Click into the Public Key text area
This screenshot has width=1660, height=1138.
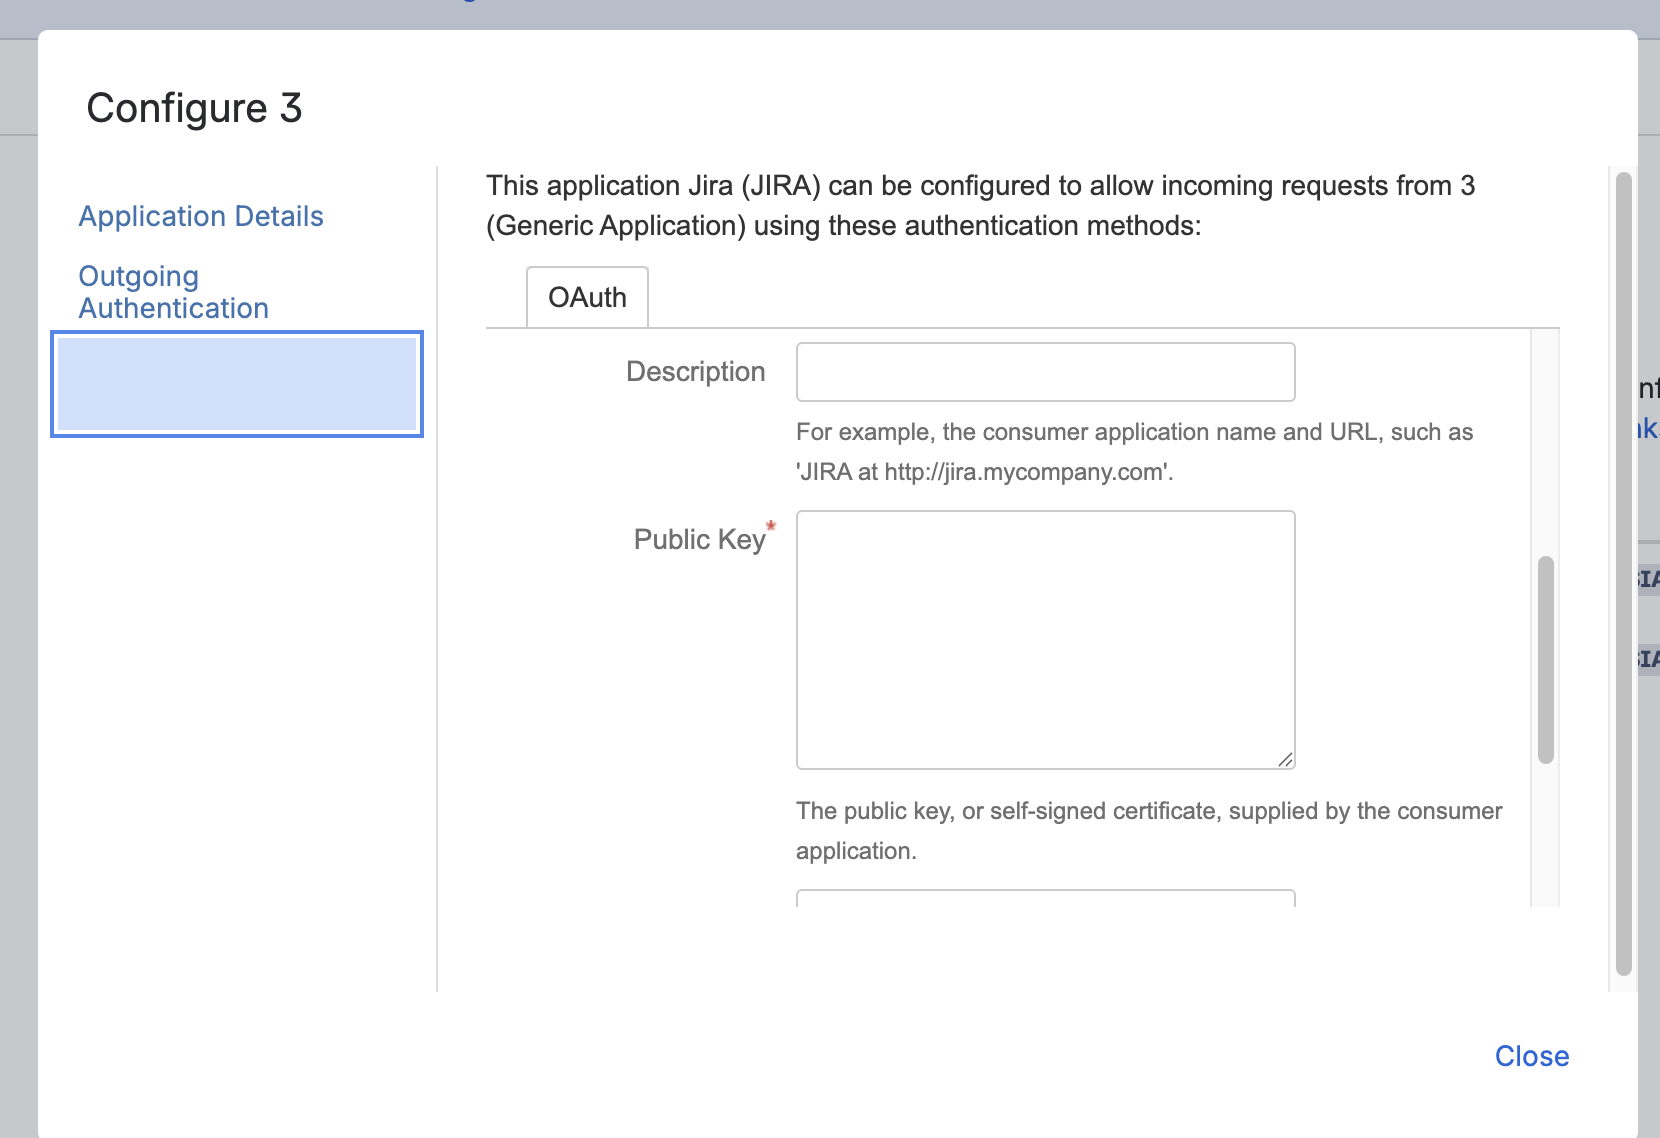click(1046, 640)
